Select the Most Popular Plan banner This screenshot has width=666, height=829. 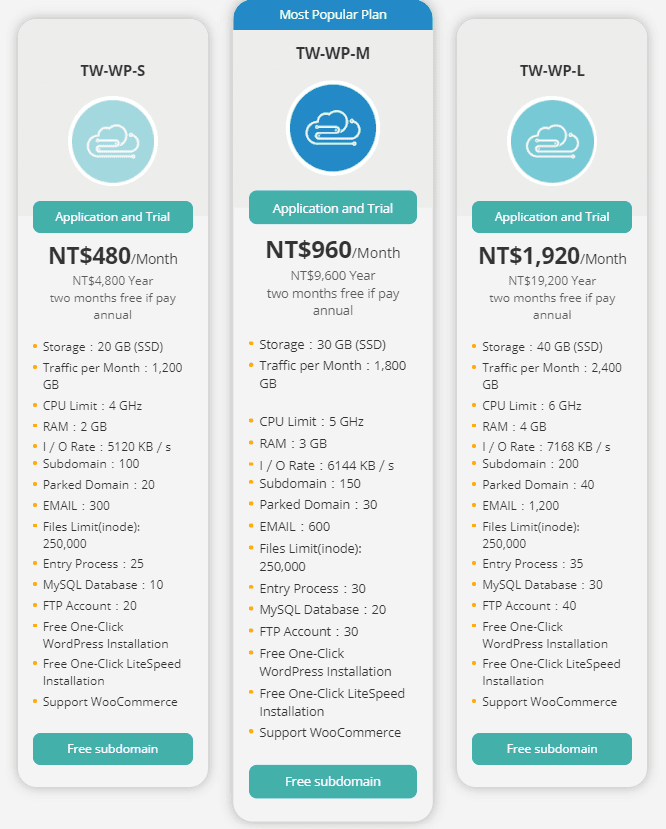[333, 15]
